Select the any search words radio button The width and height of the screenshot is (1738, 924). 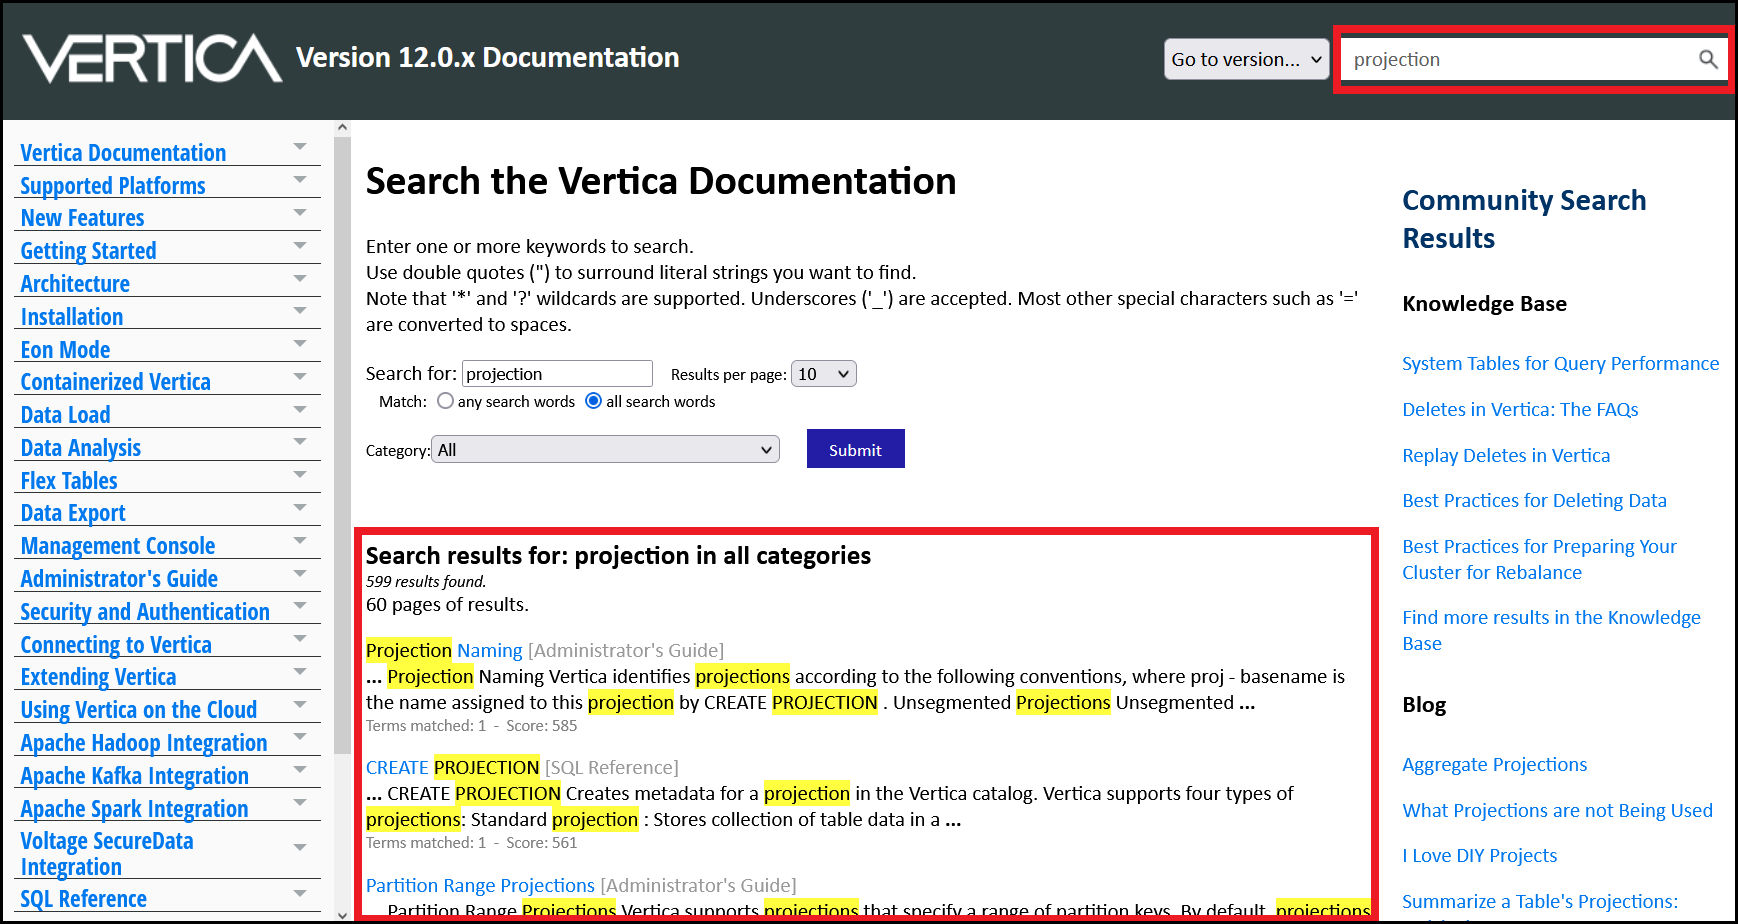coord(445,401)
